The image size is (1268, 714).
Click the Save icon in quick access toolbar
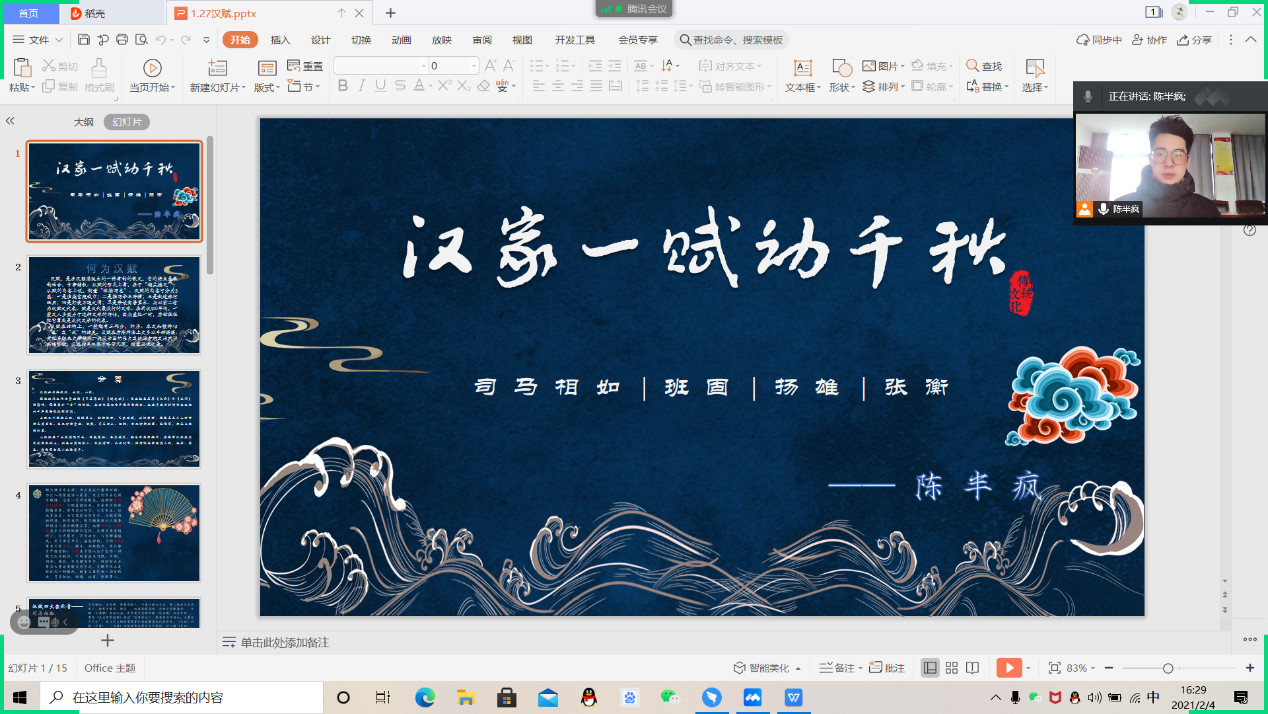click(84, 40)
